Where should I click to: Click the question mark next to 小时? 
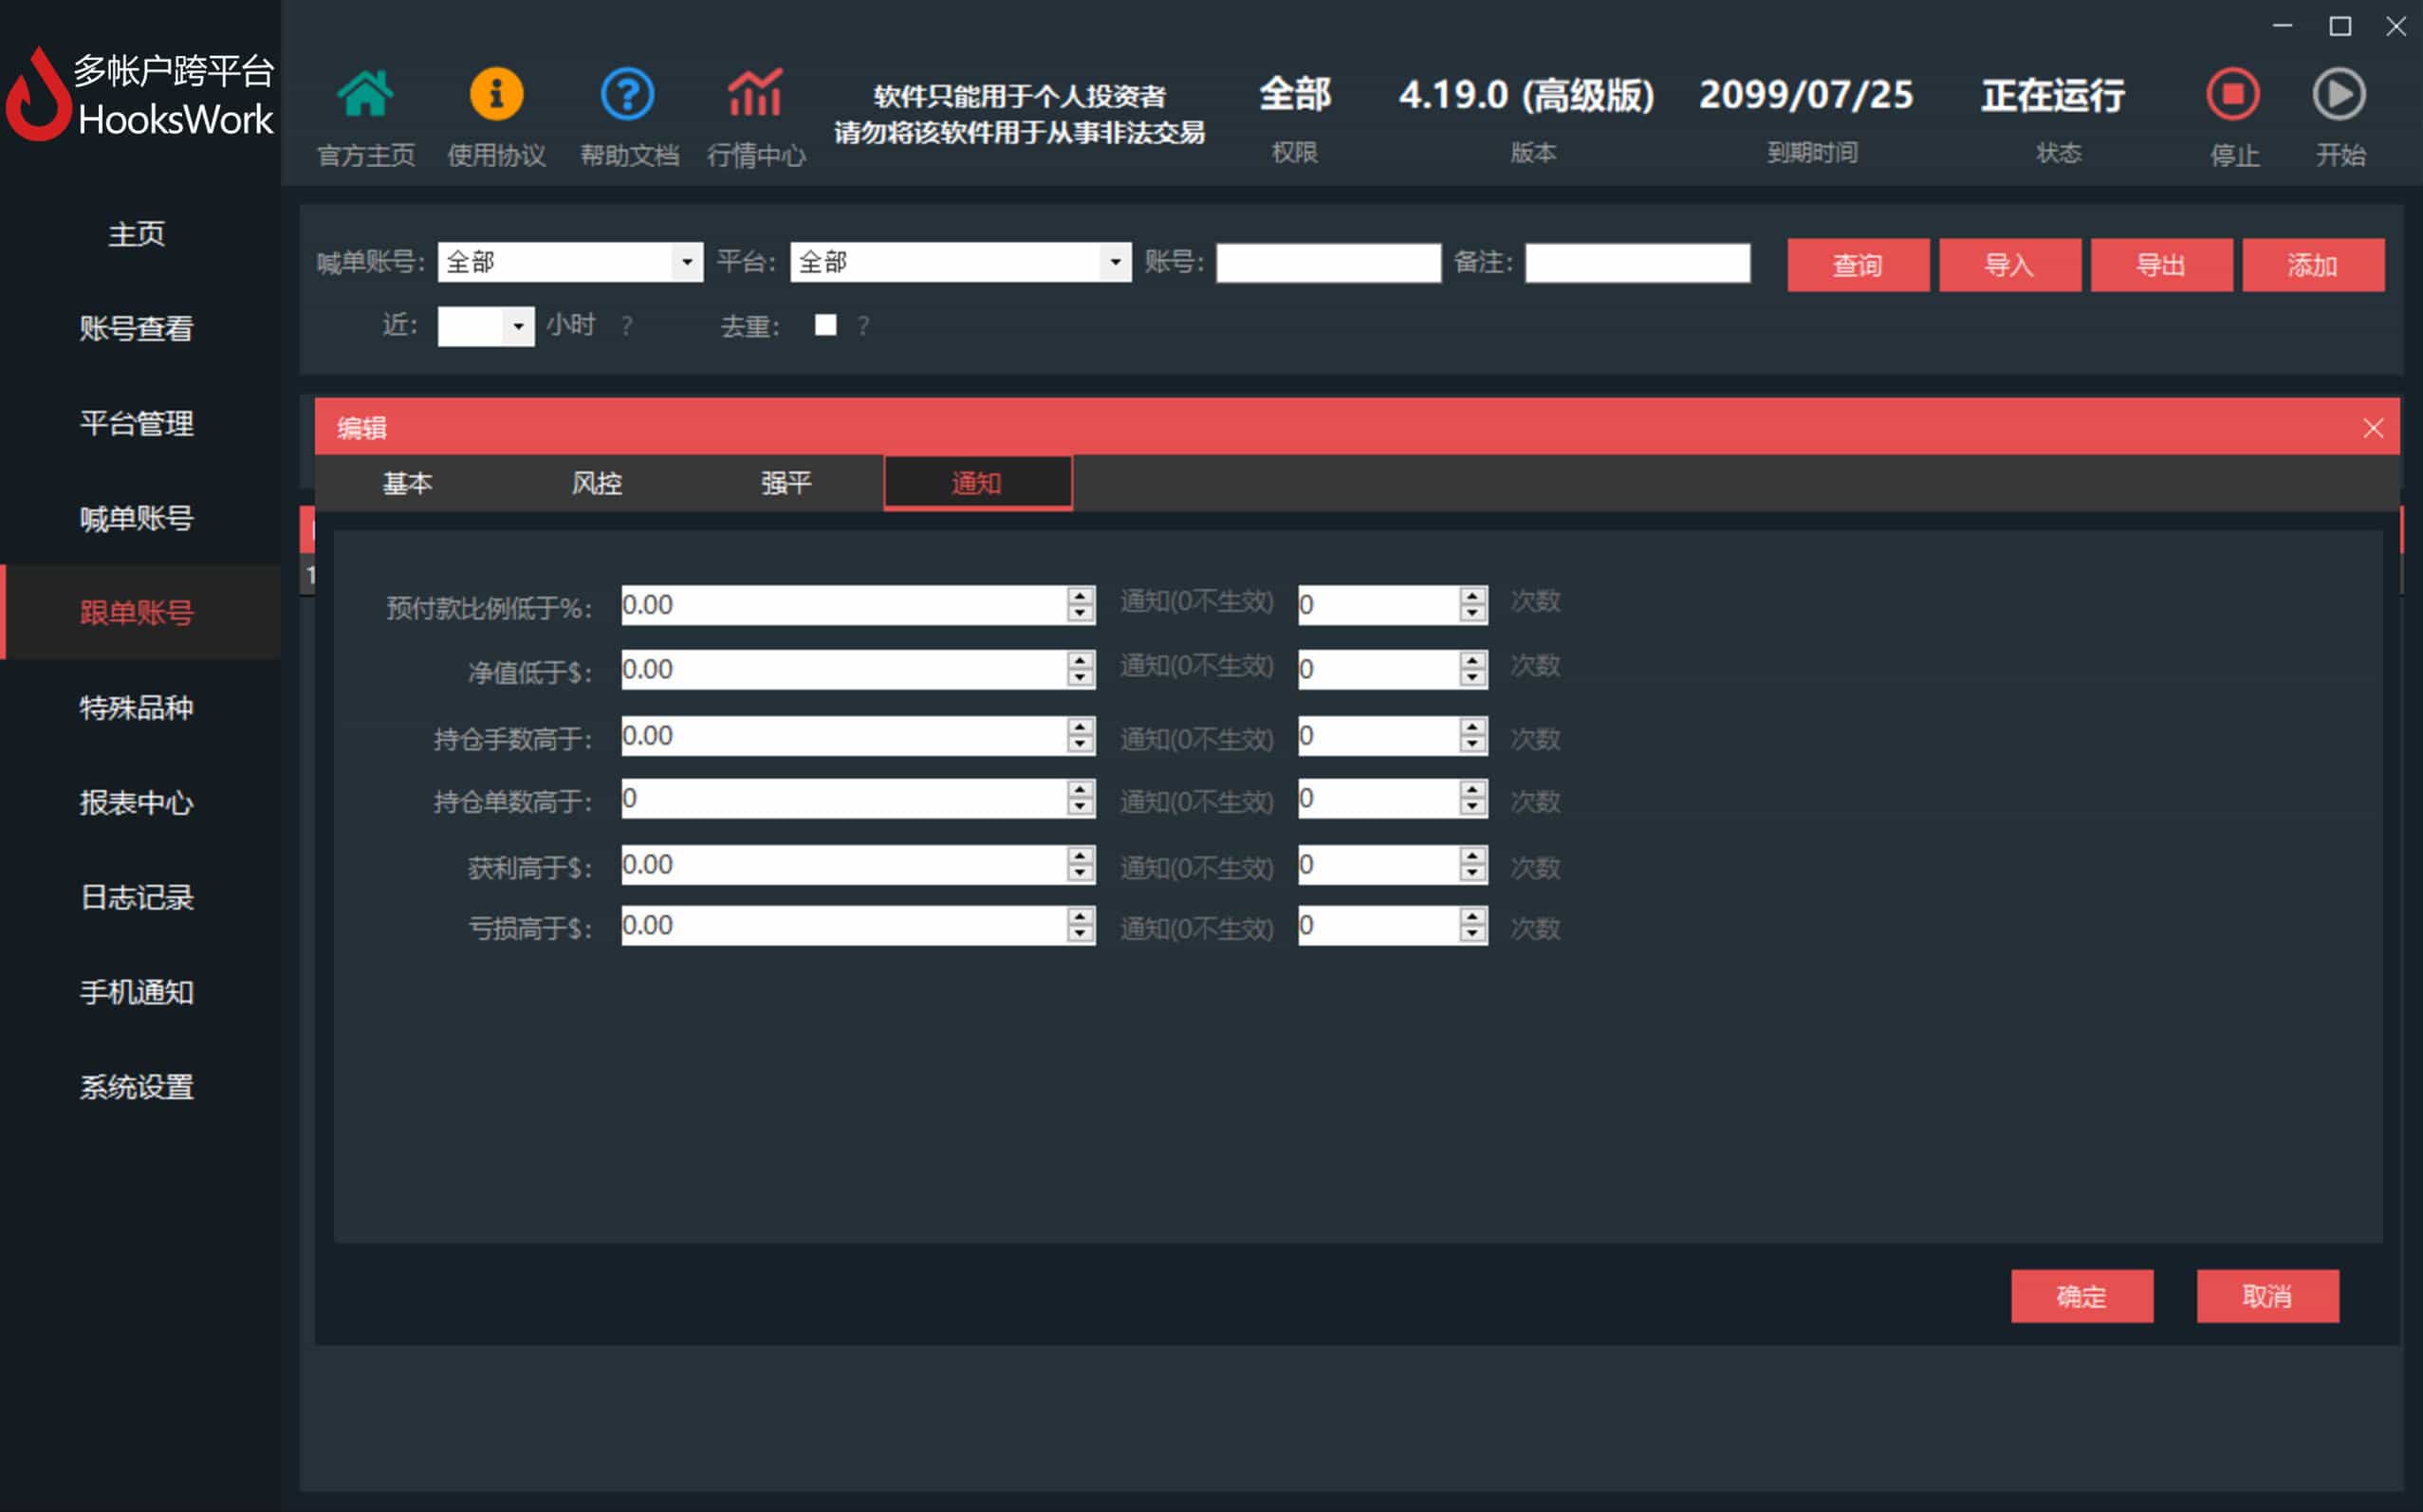(x=626, y=326)
